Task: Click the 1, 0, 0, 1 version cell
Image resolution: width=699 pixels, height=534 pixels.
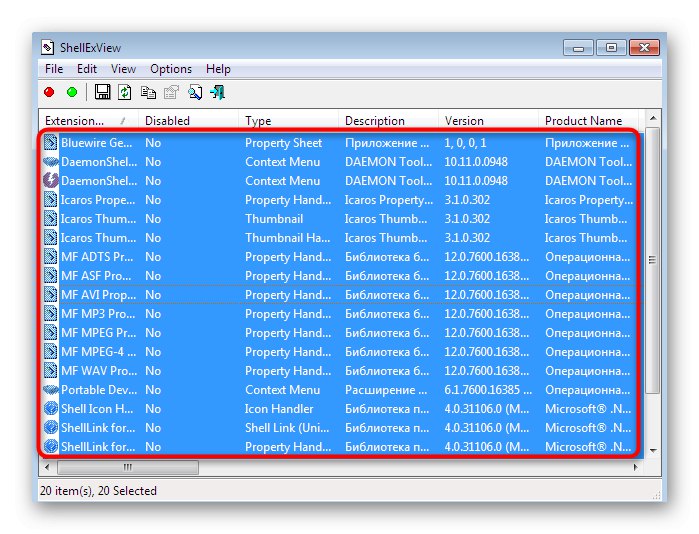Action: [x=465, y=143]
